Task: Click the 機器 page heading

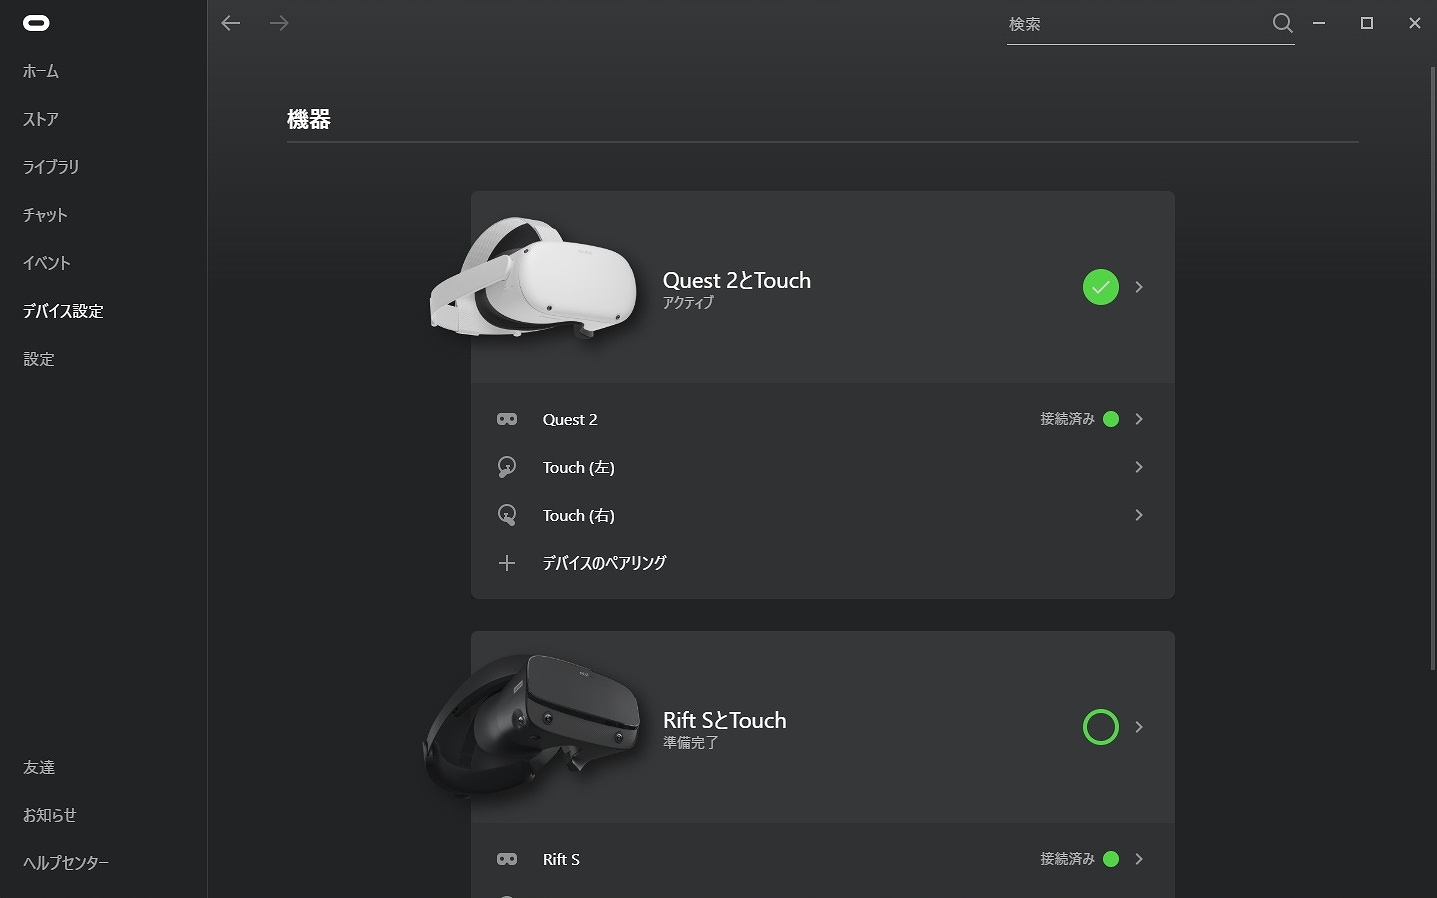Action: [309, 119]
